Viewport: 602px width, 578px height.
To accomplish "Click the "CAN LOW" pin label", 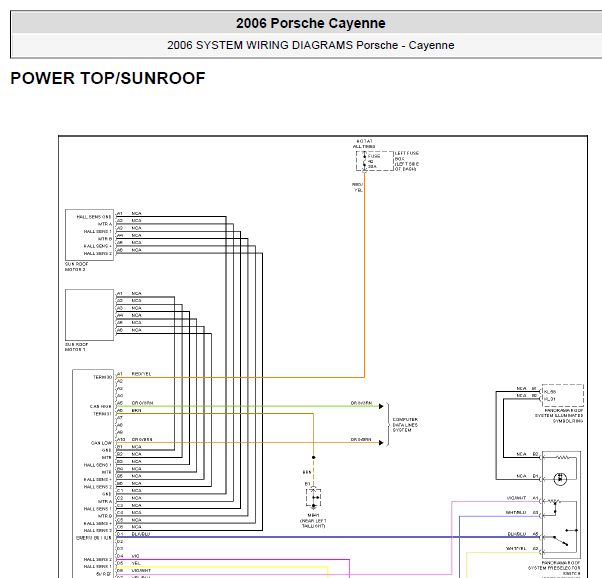I will (101, 443).
